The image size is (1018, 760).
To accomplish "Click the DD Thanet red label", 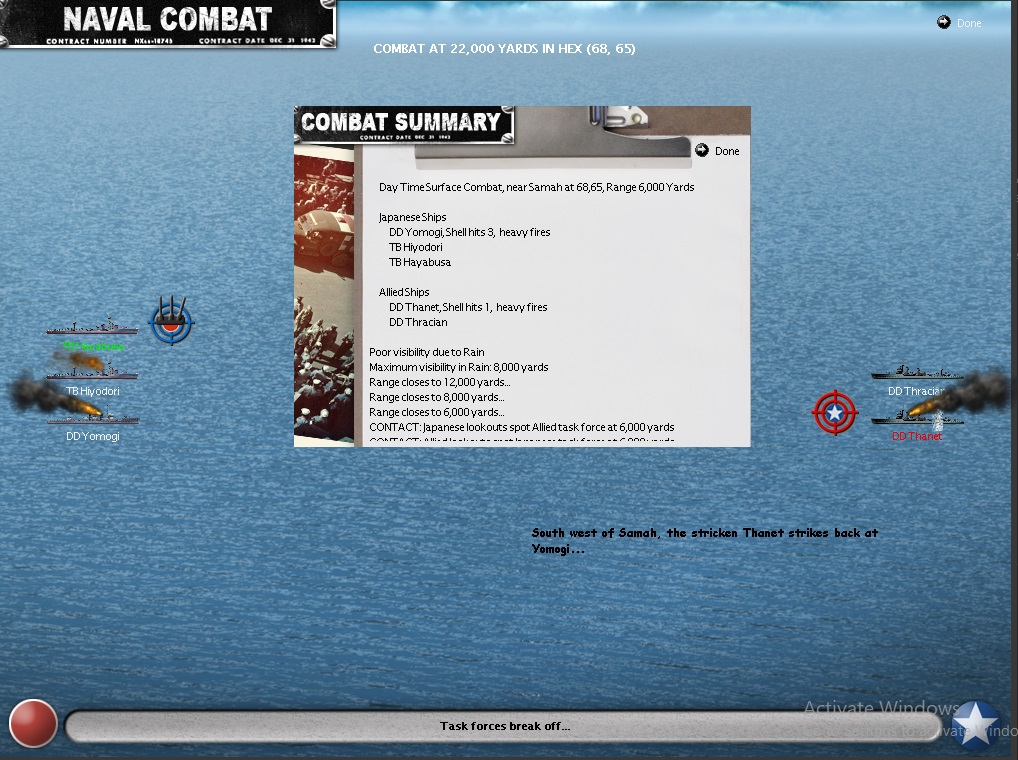I will tap(917, 436).
